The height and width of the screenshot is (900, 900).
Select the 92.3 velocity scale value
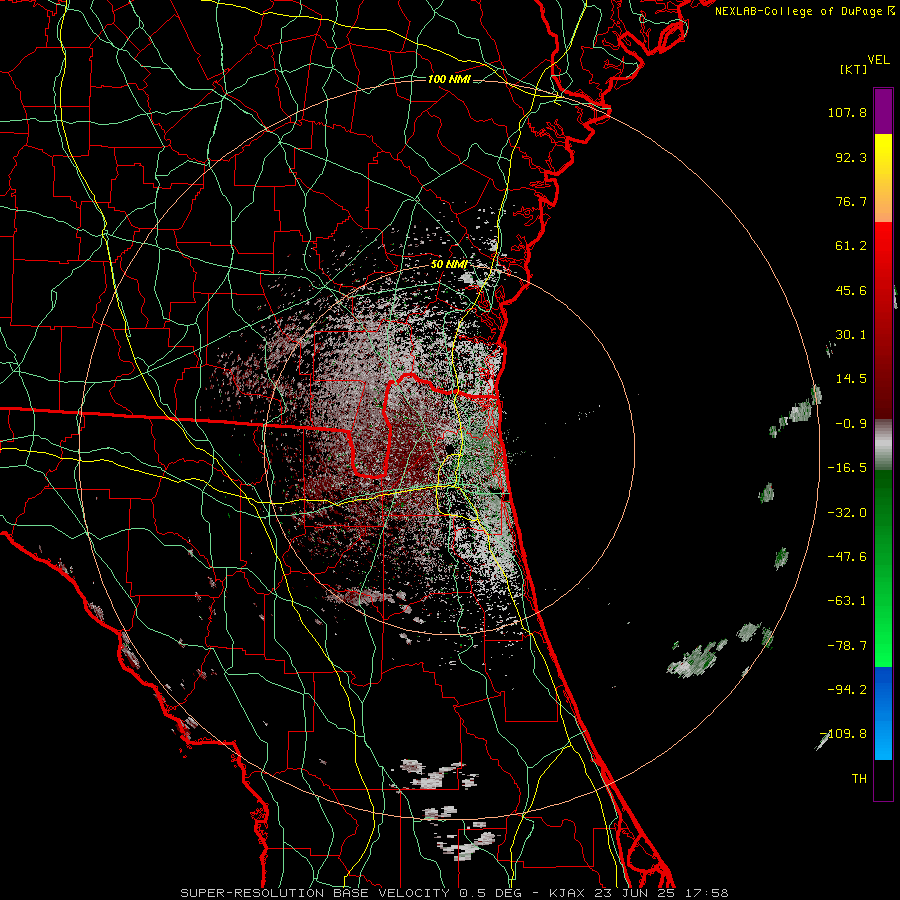[x=851, y=157]
